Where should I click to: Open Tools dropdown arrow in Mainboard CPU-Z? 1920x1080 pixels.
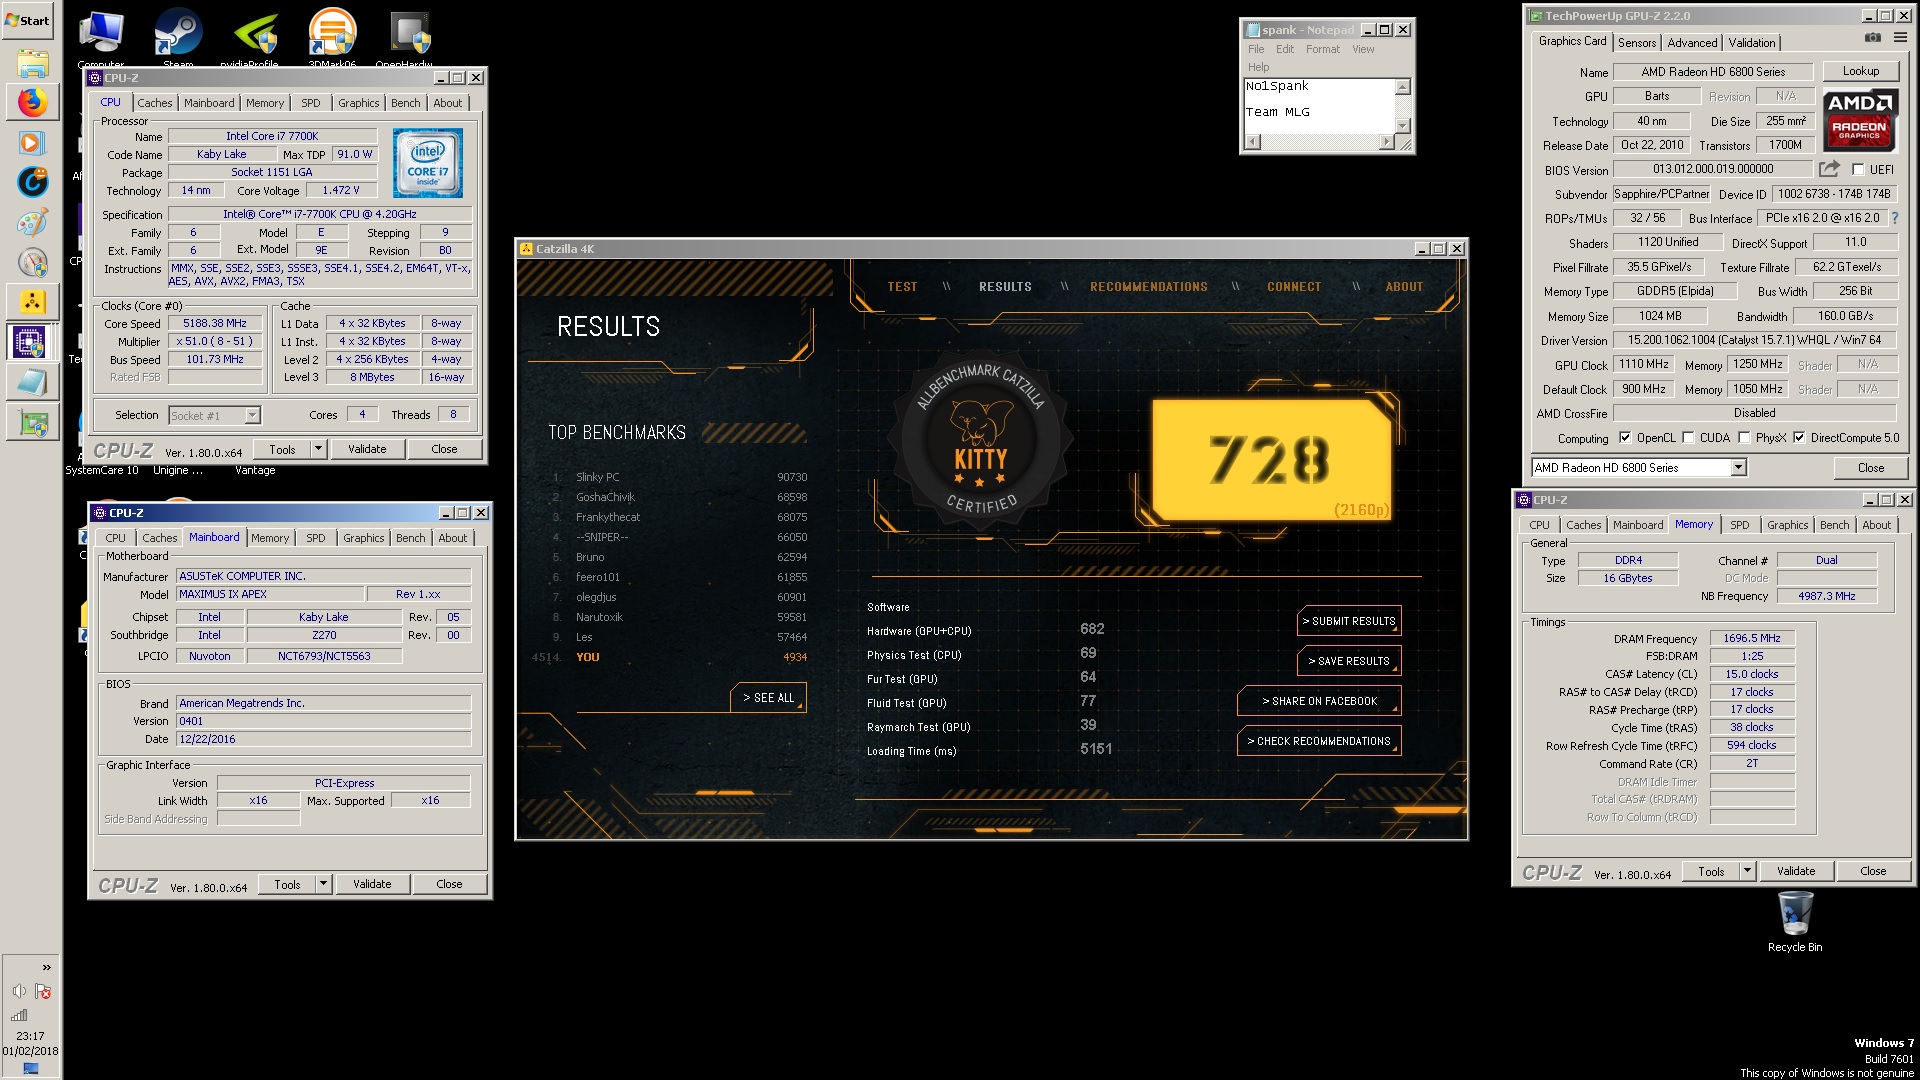tap(323, 884)
